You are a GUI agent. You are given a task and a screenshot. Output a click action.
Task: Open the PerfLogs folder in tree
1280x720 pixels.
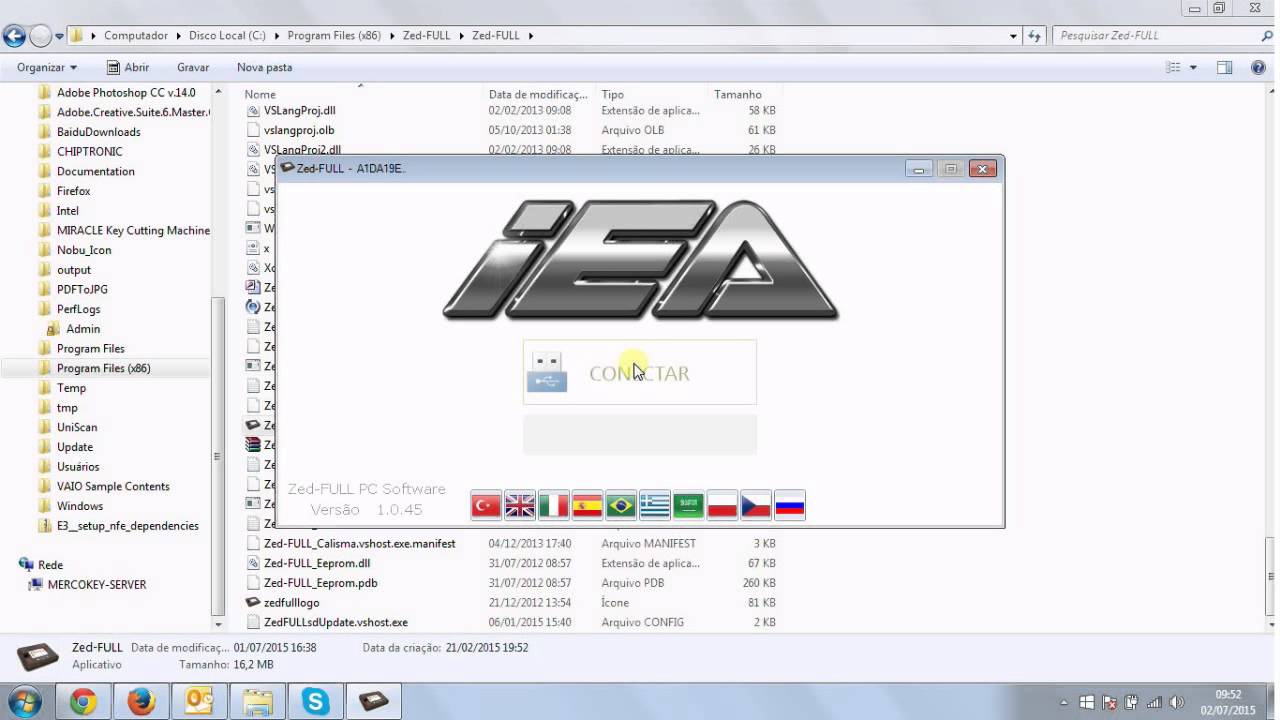pyautogui.click(x=78, y=309)
